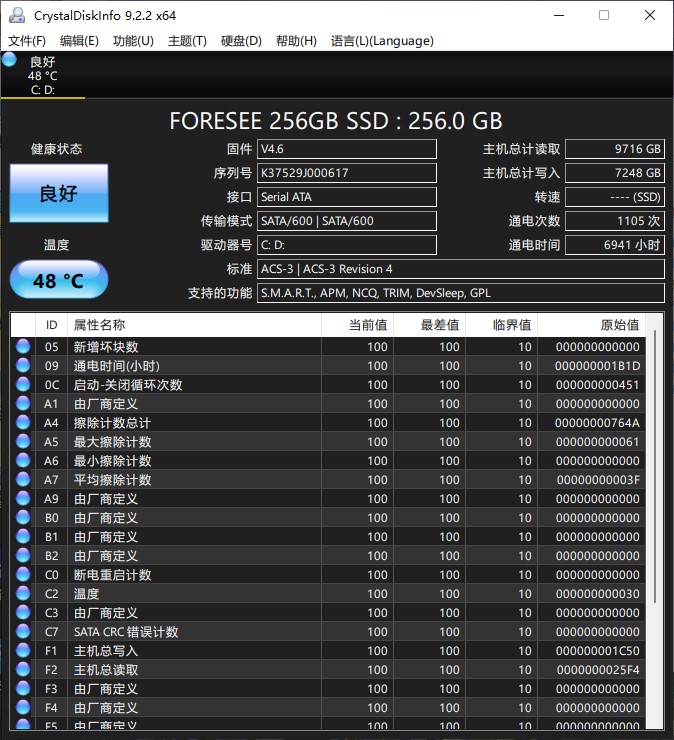Click the standard field ACS-3 Revision 4
Image resolution: width=674 pixels, height=740 pixels.
click(461, 269)
